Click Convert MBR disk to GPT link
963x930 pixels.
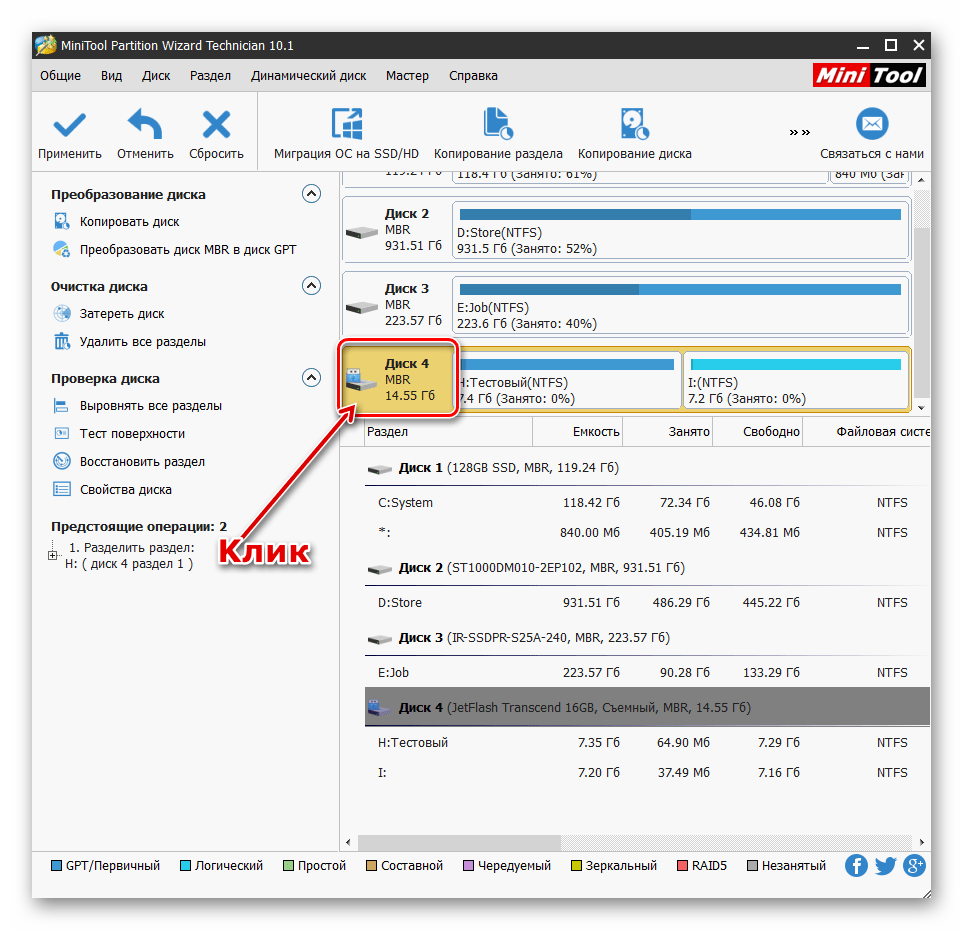[x=188, y=250]
